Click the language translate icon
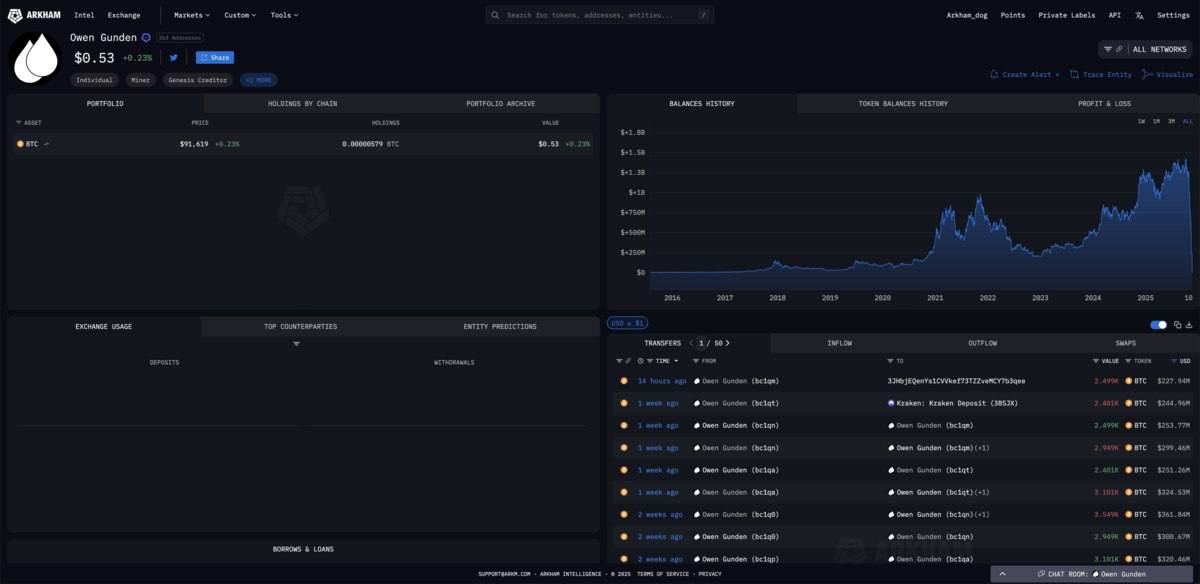1200x584 pixels. click(1139, 15)
